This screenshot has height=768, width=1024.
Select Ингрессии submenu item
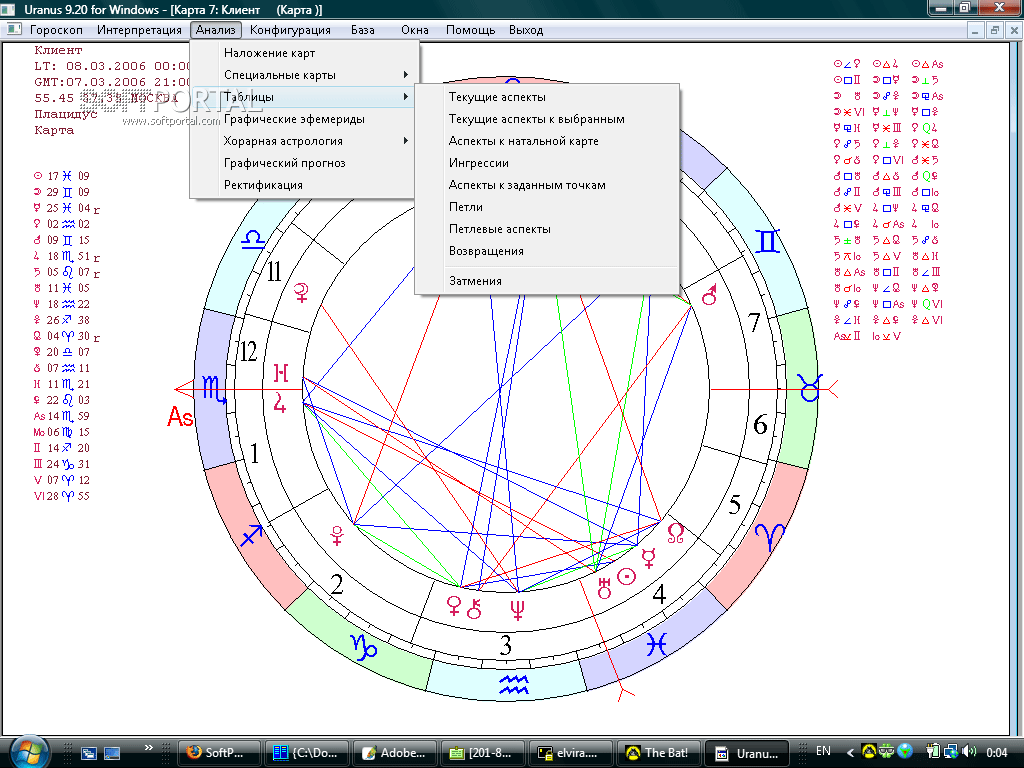[547, 163]
